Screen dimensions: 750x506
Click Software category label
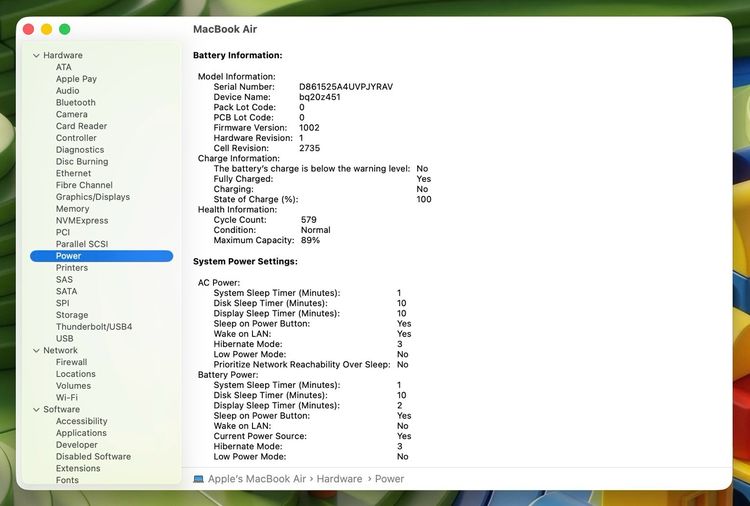pos(62,409)
